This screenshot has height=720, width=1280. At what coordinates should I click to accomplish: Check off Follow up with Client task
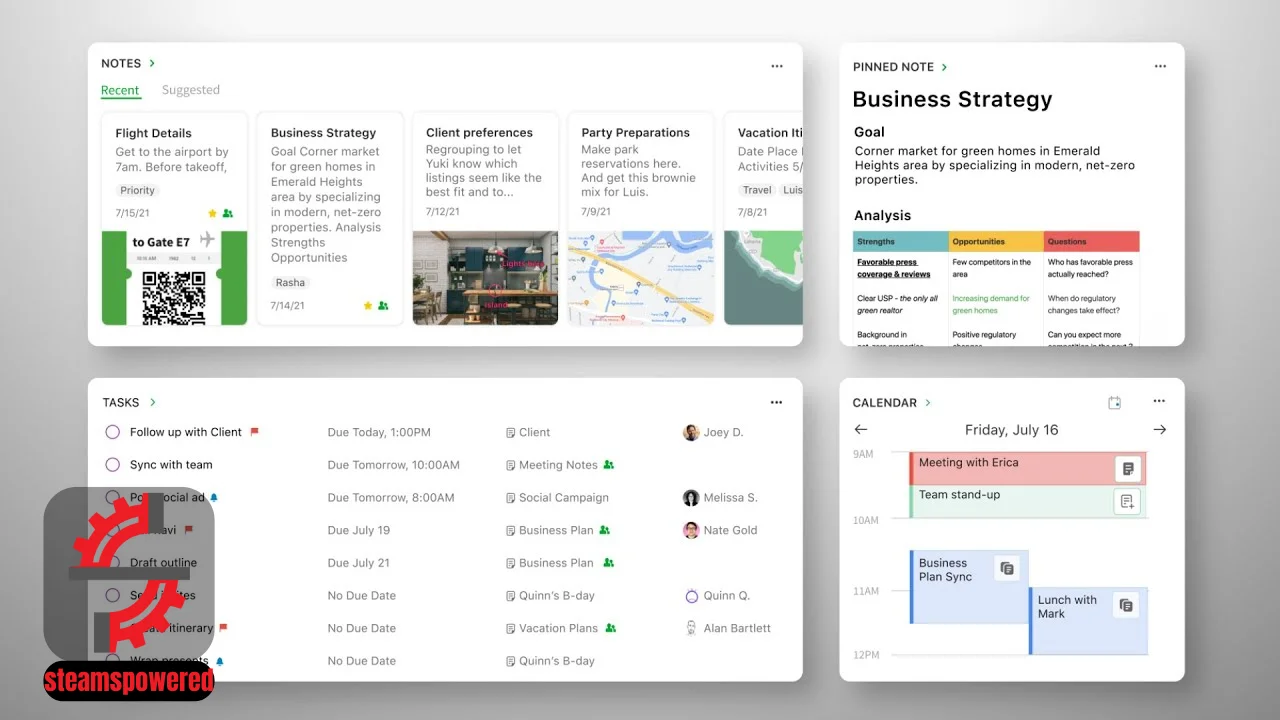pyautogui.click(x=112, y=432)
